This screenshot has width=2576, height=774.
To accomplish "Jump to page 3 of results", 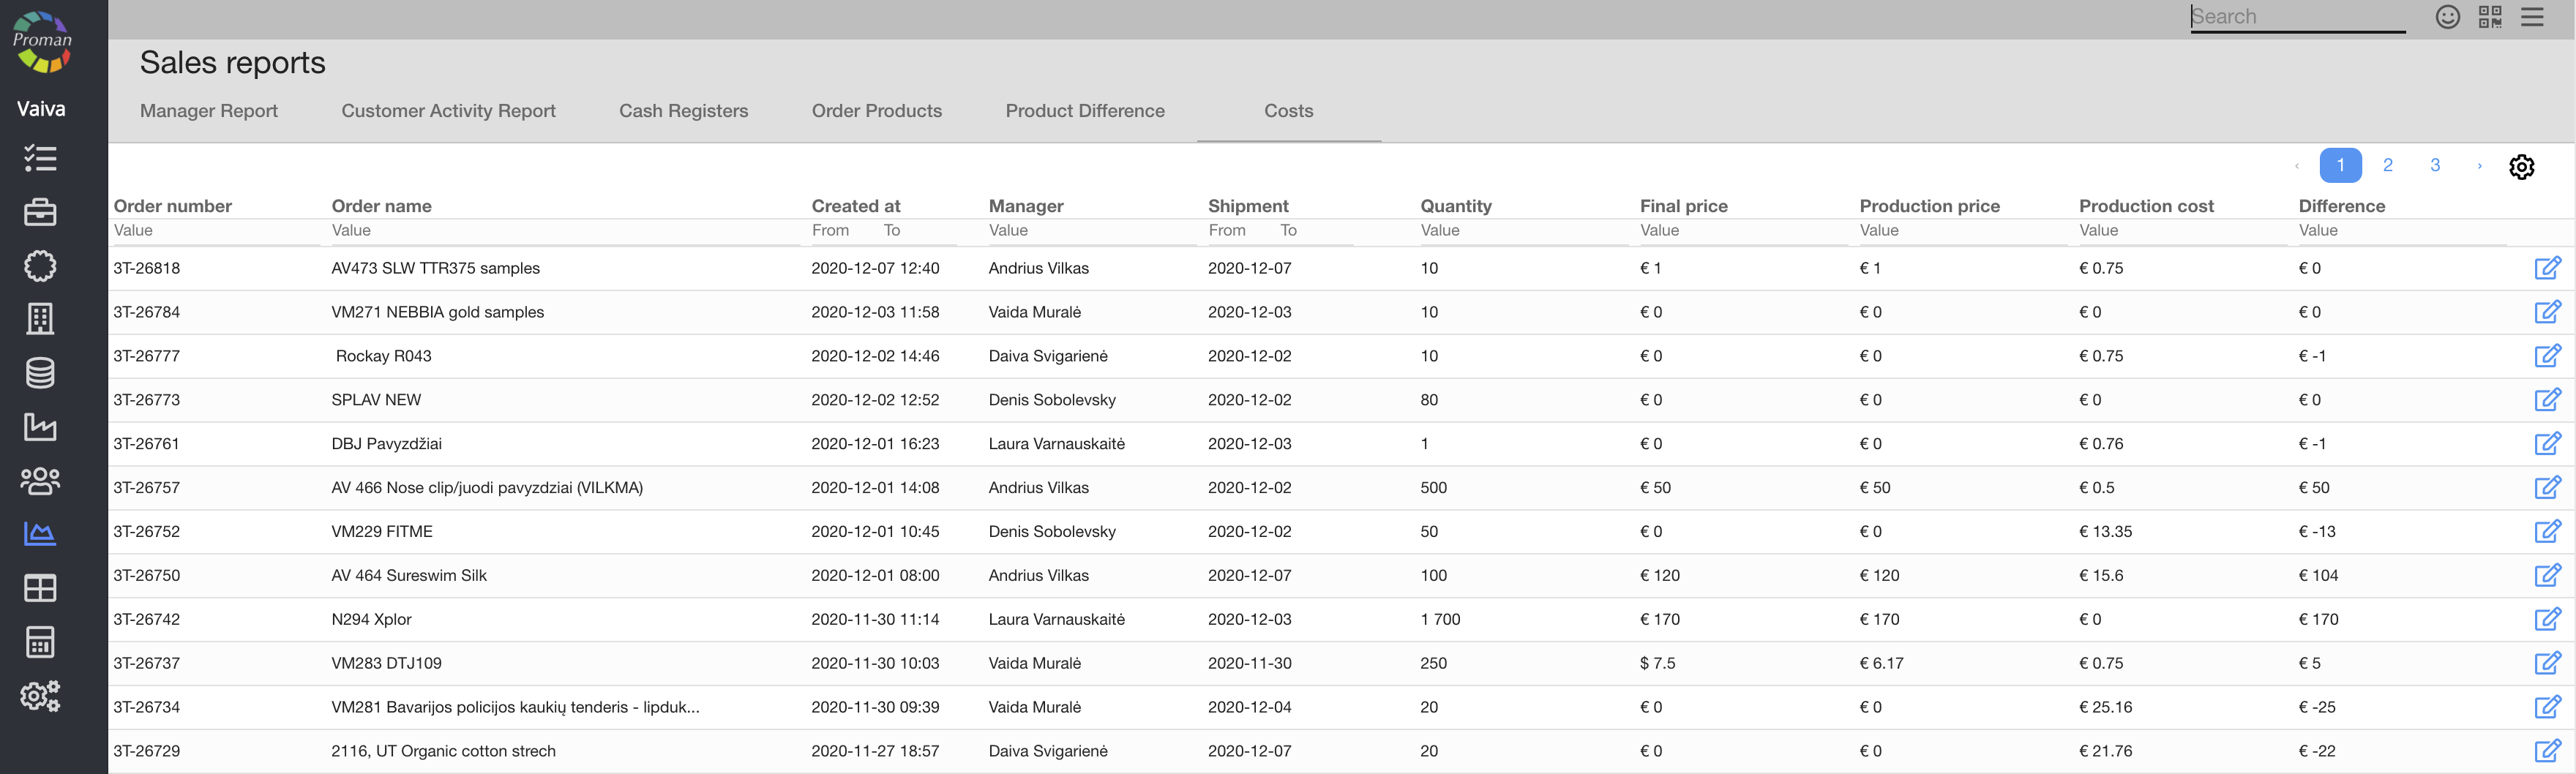I will tap(2435, 166).
